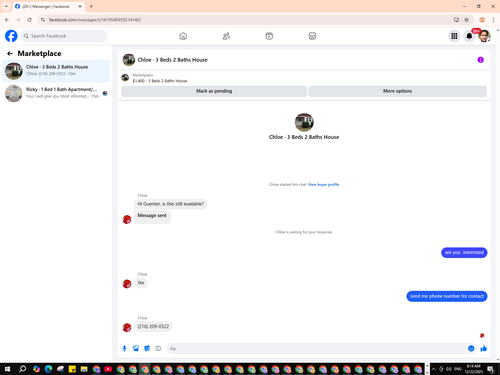
Task: Click the Chloe chat header title
Action: tap(172, 60)
